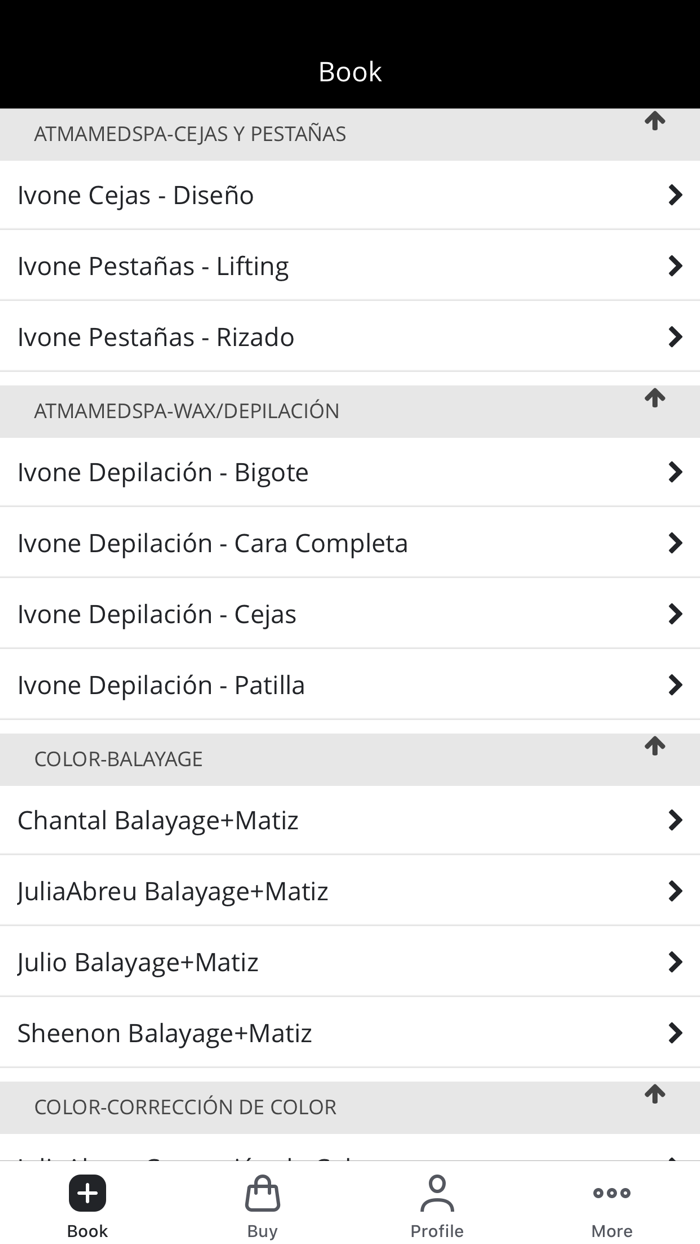The image size is (700, 1244).
Task: Choose Ivone Depilación - Cara Completa
Action: 213,543
